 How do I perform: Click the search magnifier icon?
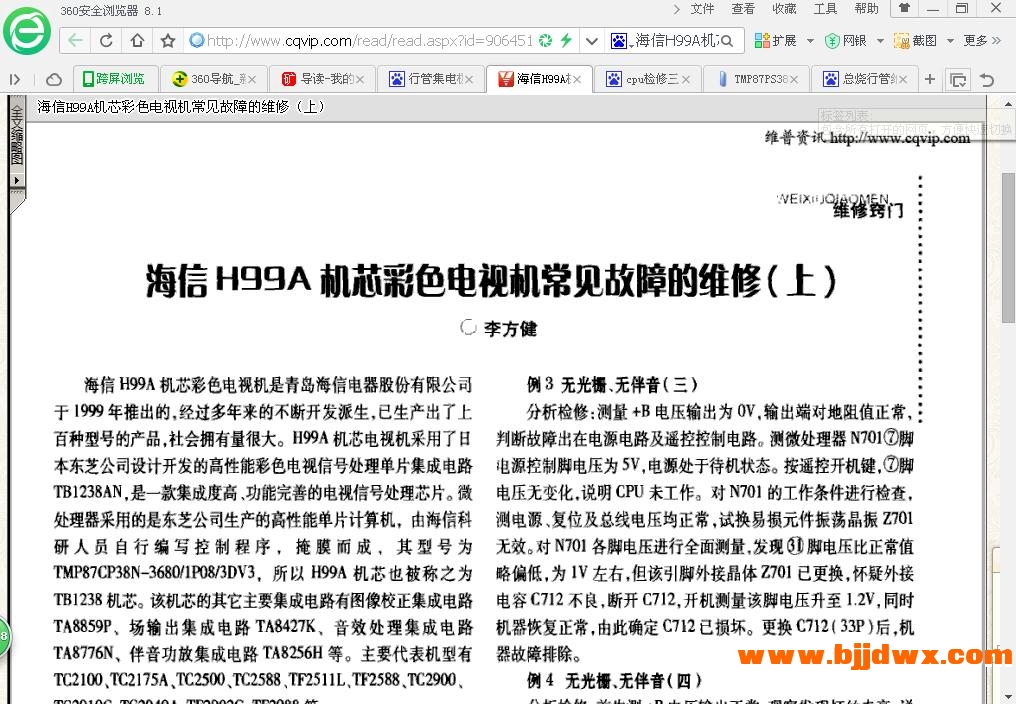[x=727, y=41]
